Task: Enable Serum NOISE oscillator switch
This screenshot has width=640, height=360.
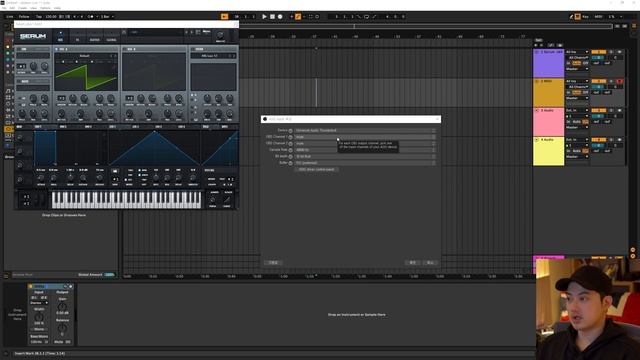Action: 193,49
